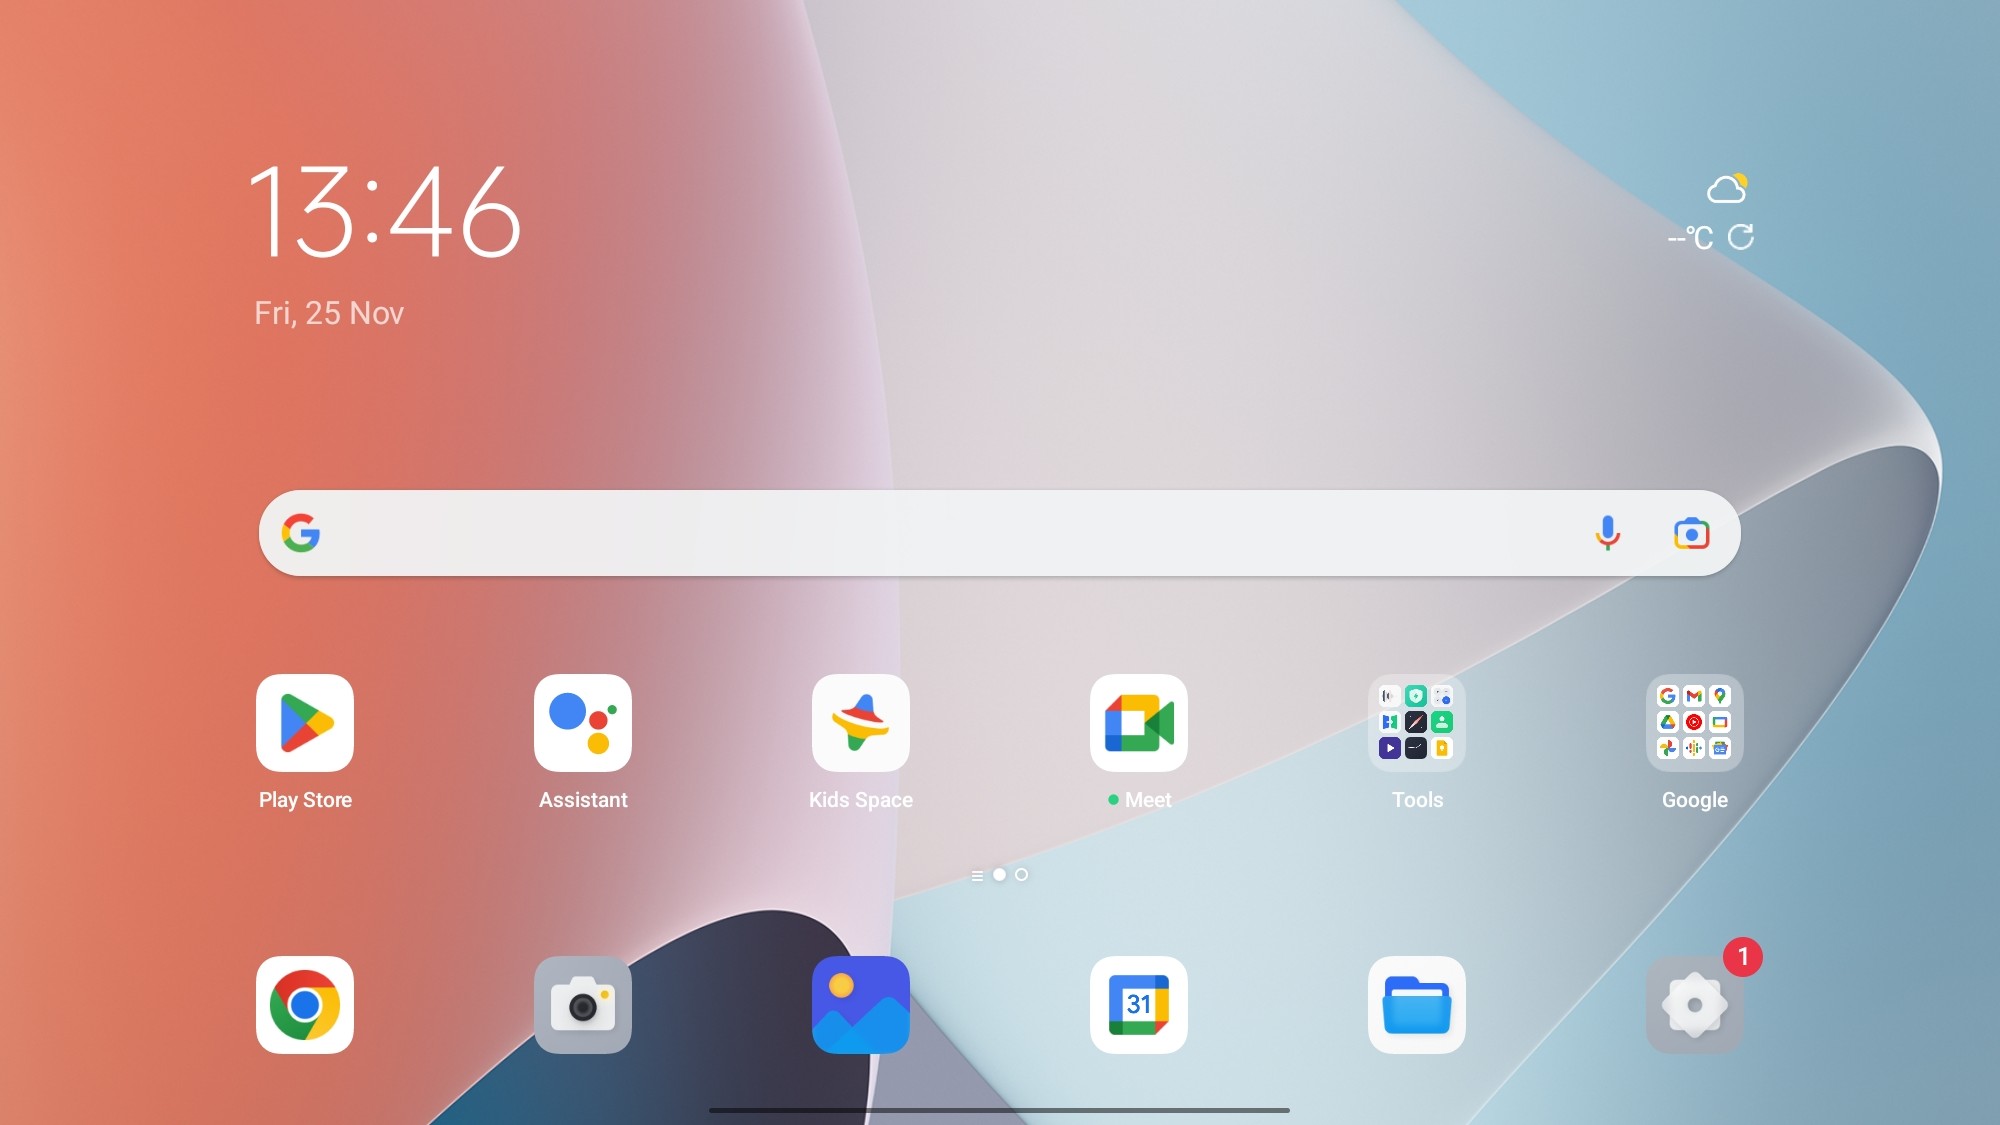The height and width of the screenshot is (1125, 2000).
Task: Open the Camera app
Action: pyautogui.click(x=582, y=1004)
